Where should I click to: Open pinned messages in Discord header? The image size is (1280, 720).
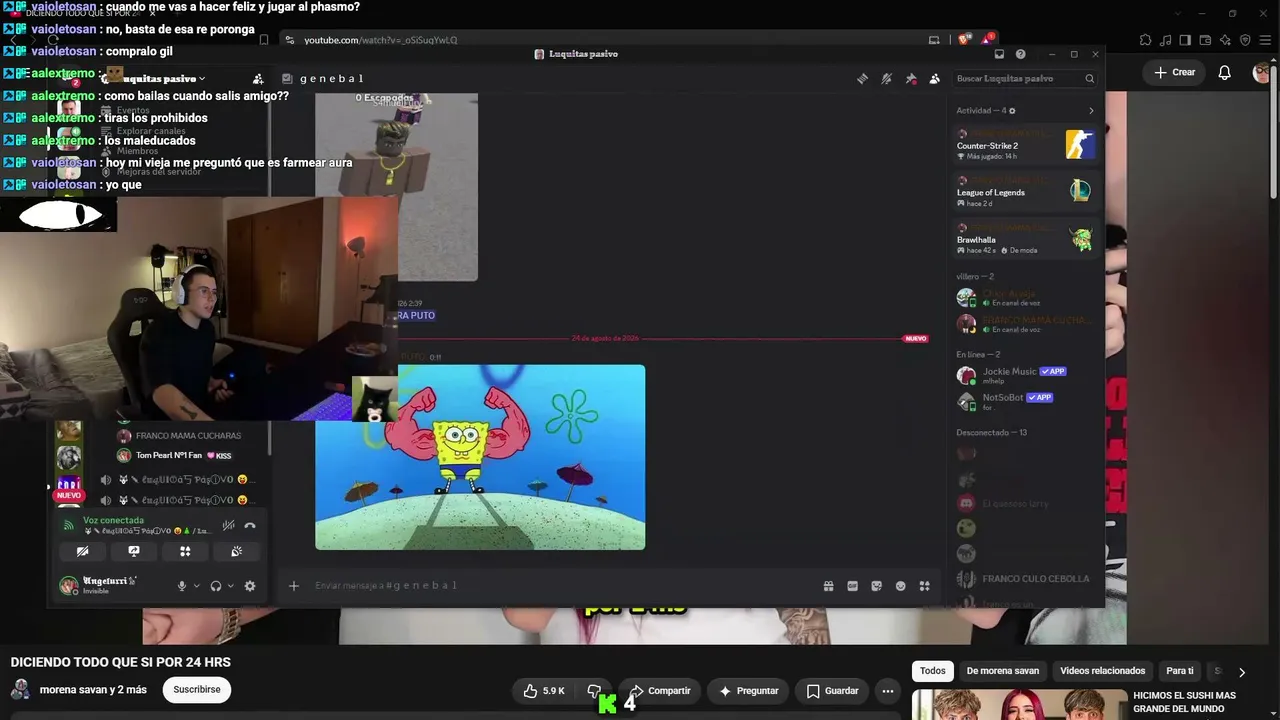point(910,79)
